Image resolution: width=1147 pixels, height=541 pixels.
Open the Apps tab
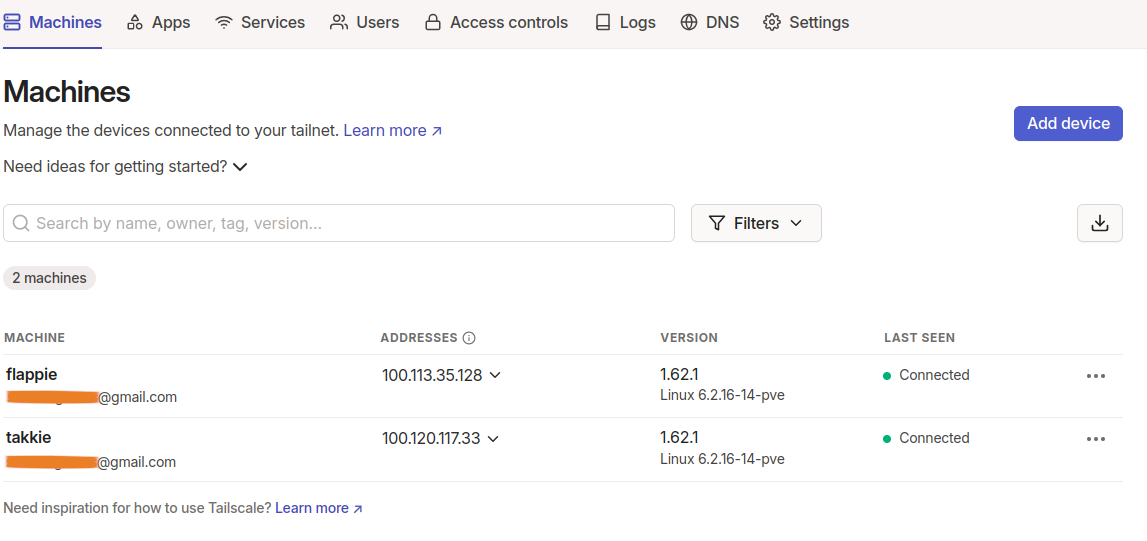point(158,23)
